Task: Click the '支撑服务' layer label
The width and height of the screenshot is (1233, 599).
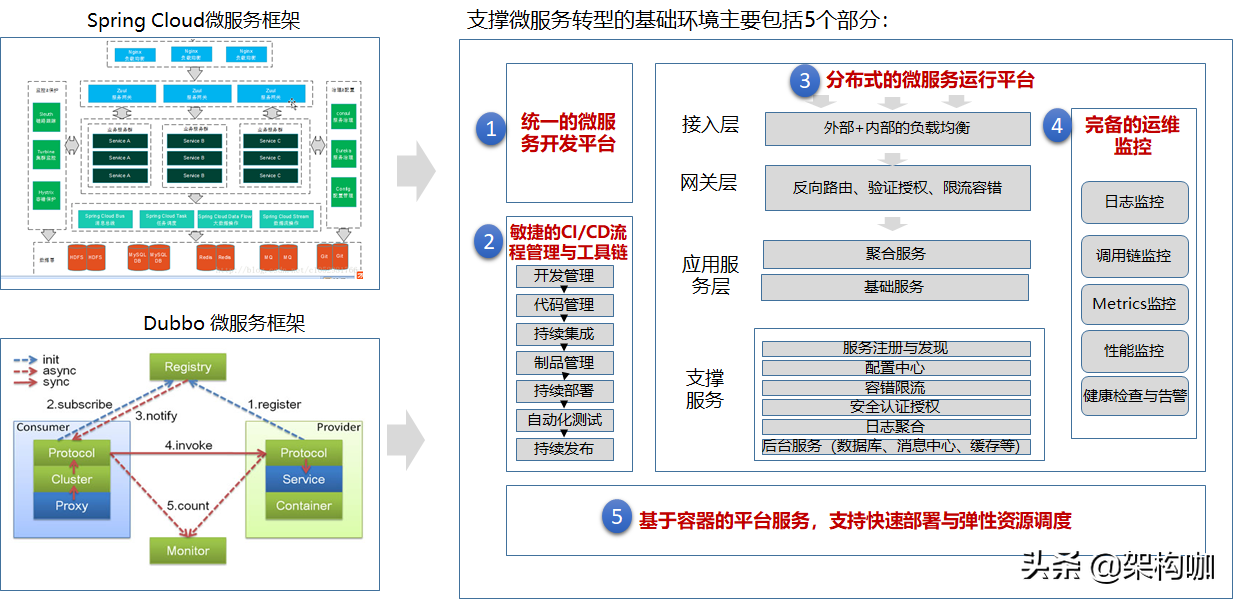Action: (x=704, y=389)
